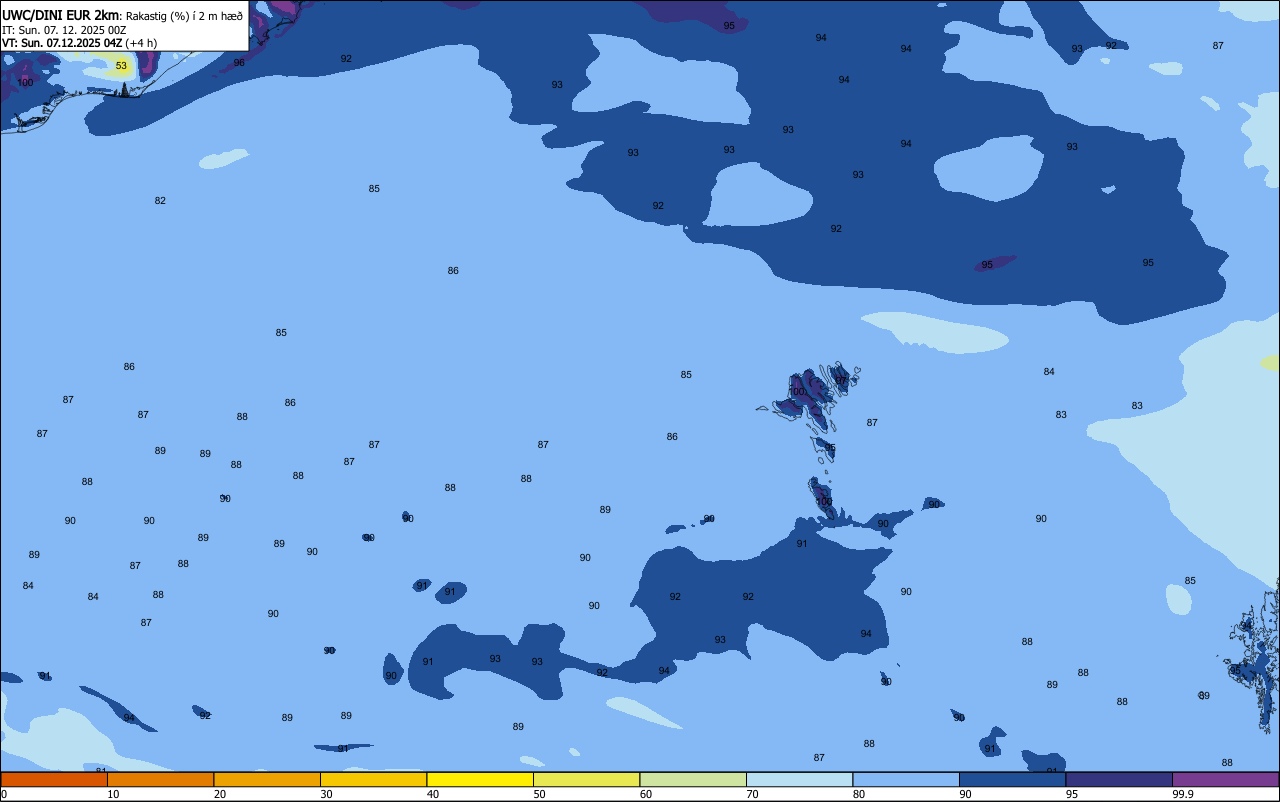Click the '96' humidity value near the coastline
The width and height of the screenshot is (1280, 802).
(239, 63)
